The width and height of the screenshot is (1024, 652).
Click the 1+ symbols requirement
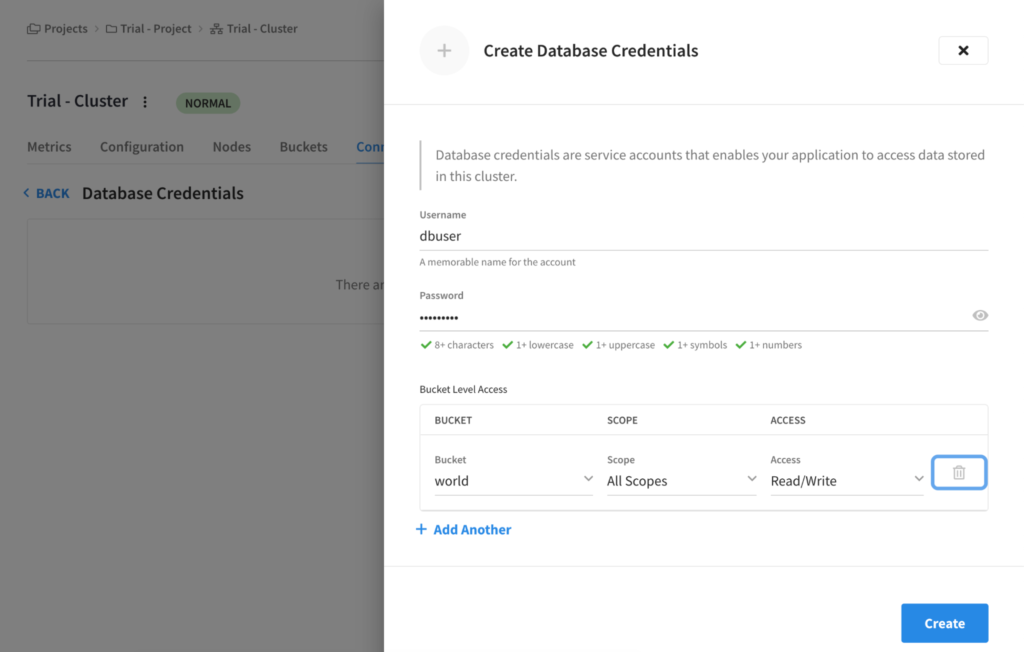click(695, 345)
